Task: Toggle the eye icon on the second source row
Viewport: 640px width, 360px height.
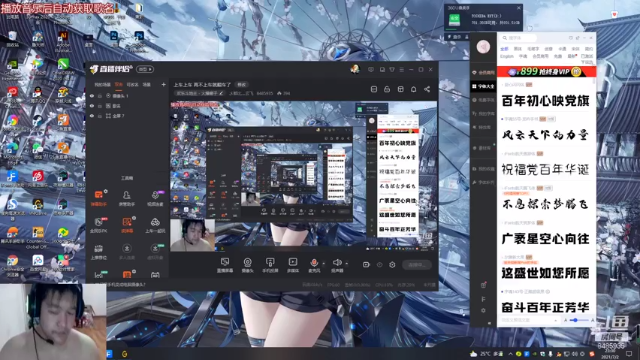Action: (x=92, y=106)
